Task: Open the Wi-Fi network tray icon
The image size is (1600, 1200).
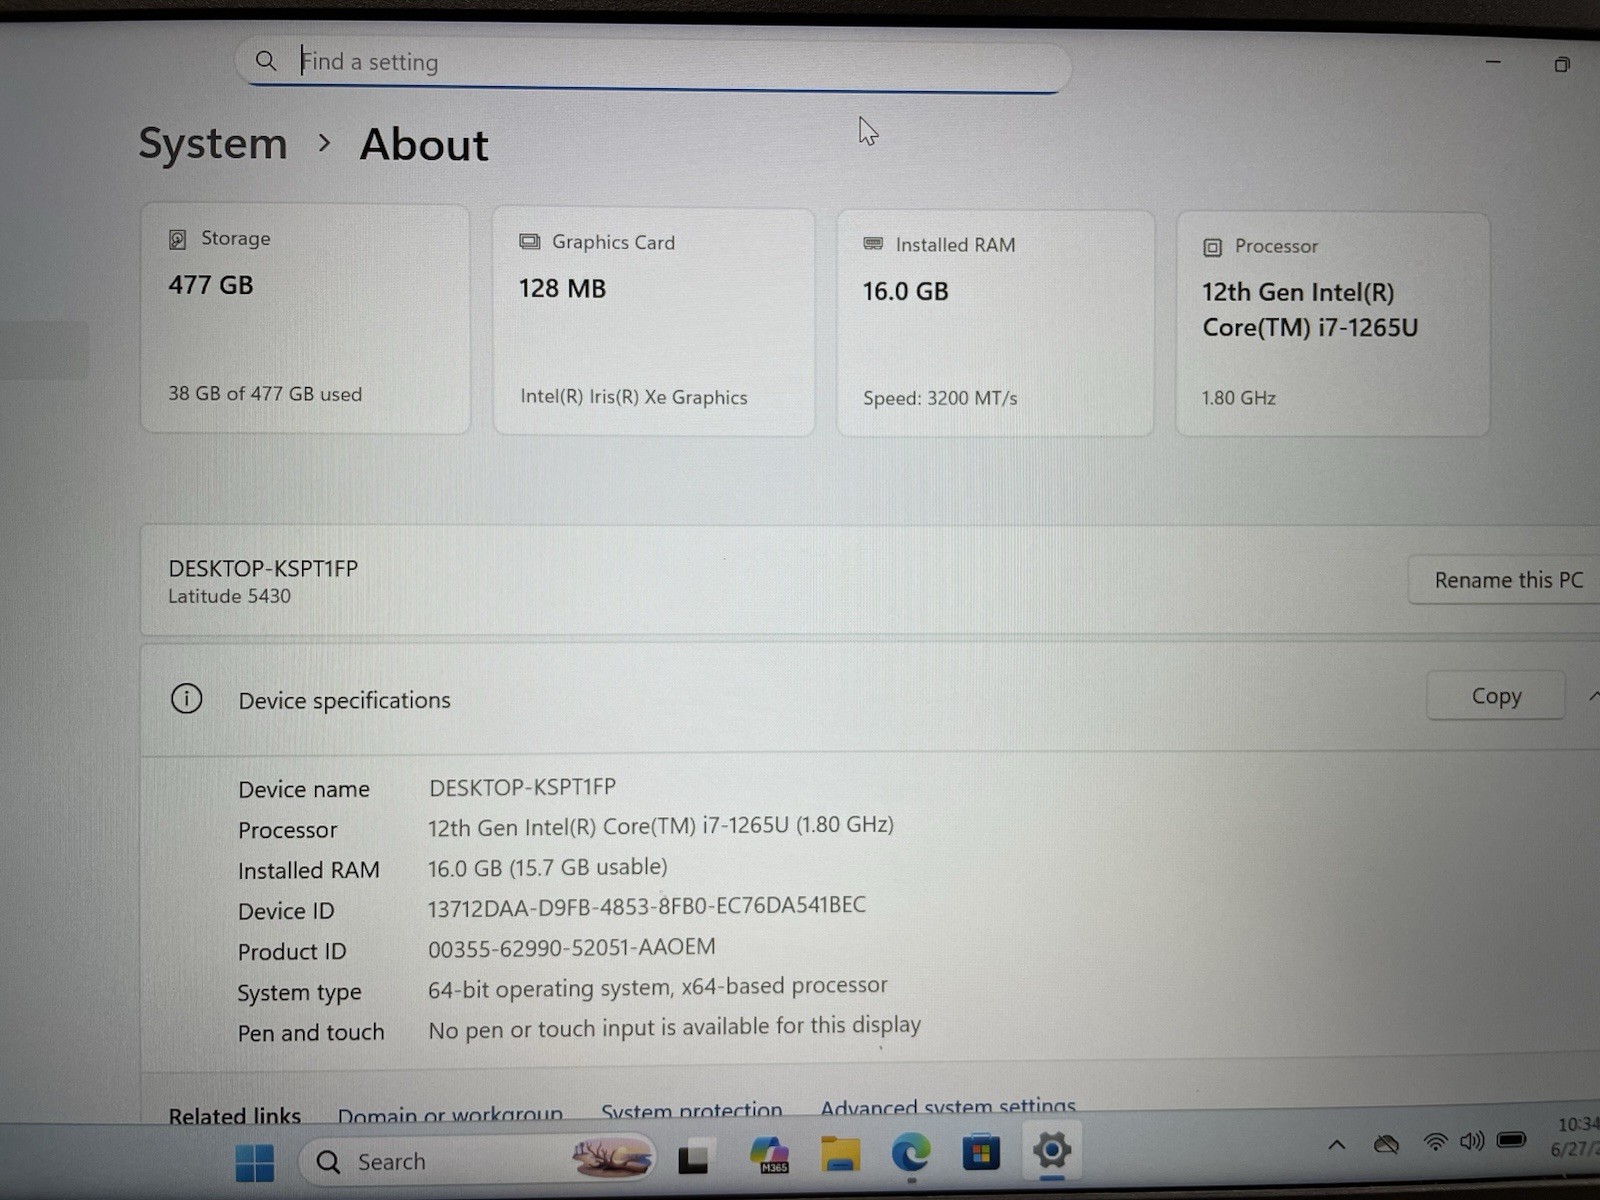Action: [x=1435, y=1142]
